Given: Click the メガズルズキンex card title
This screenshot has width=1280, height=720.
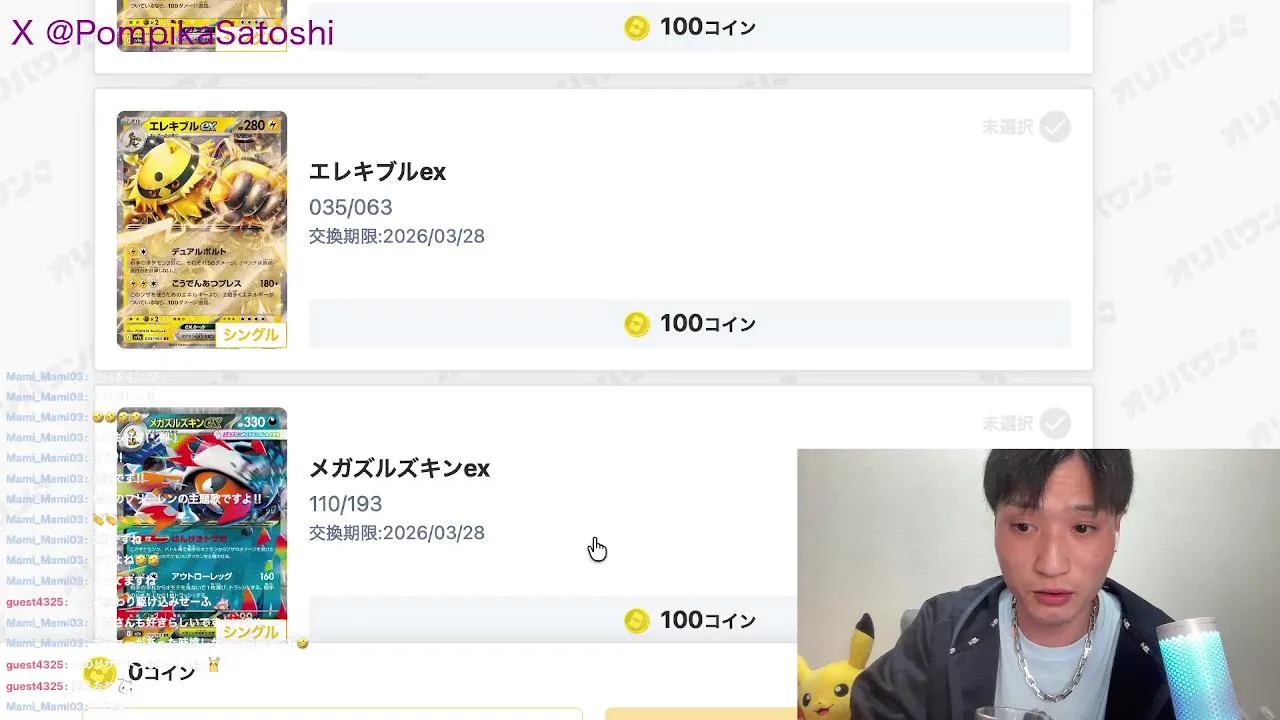Looking at the screenshot, I should click(399, 469).
